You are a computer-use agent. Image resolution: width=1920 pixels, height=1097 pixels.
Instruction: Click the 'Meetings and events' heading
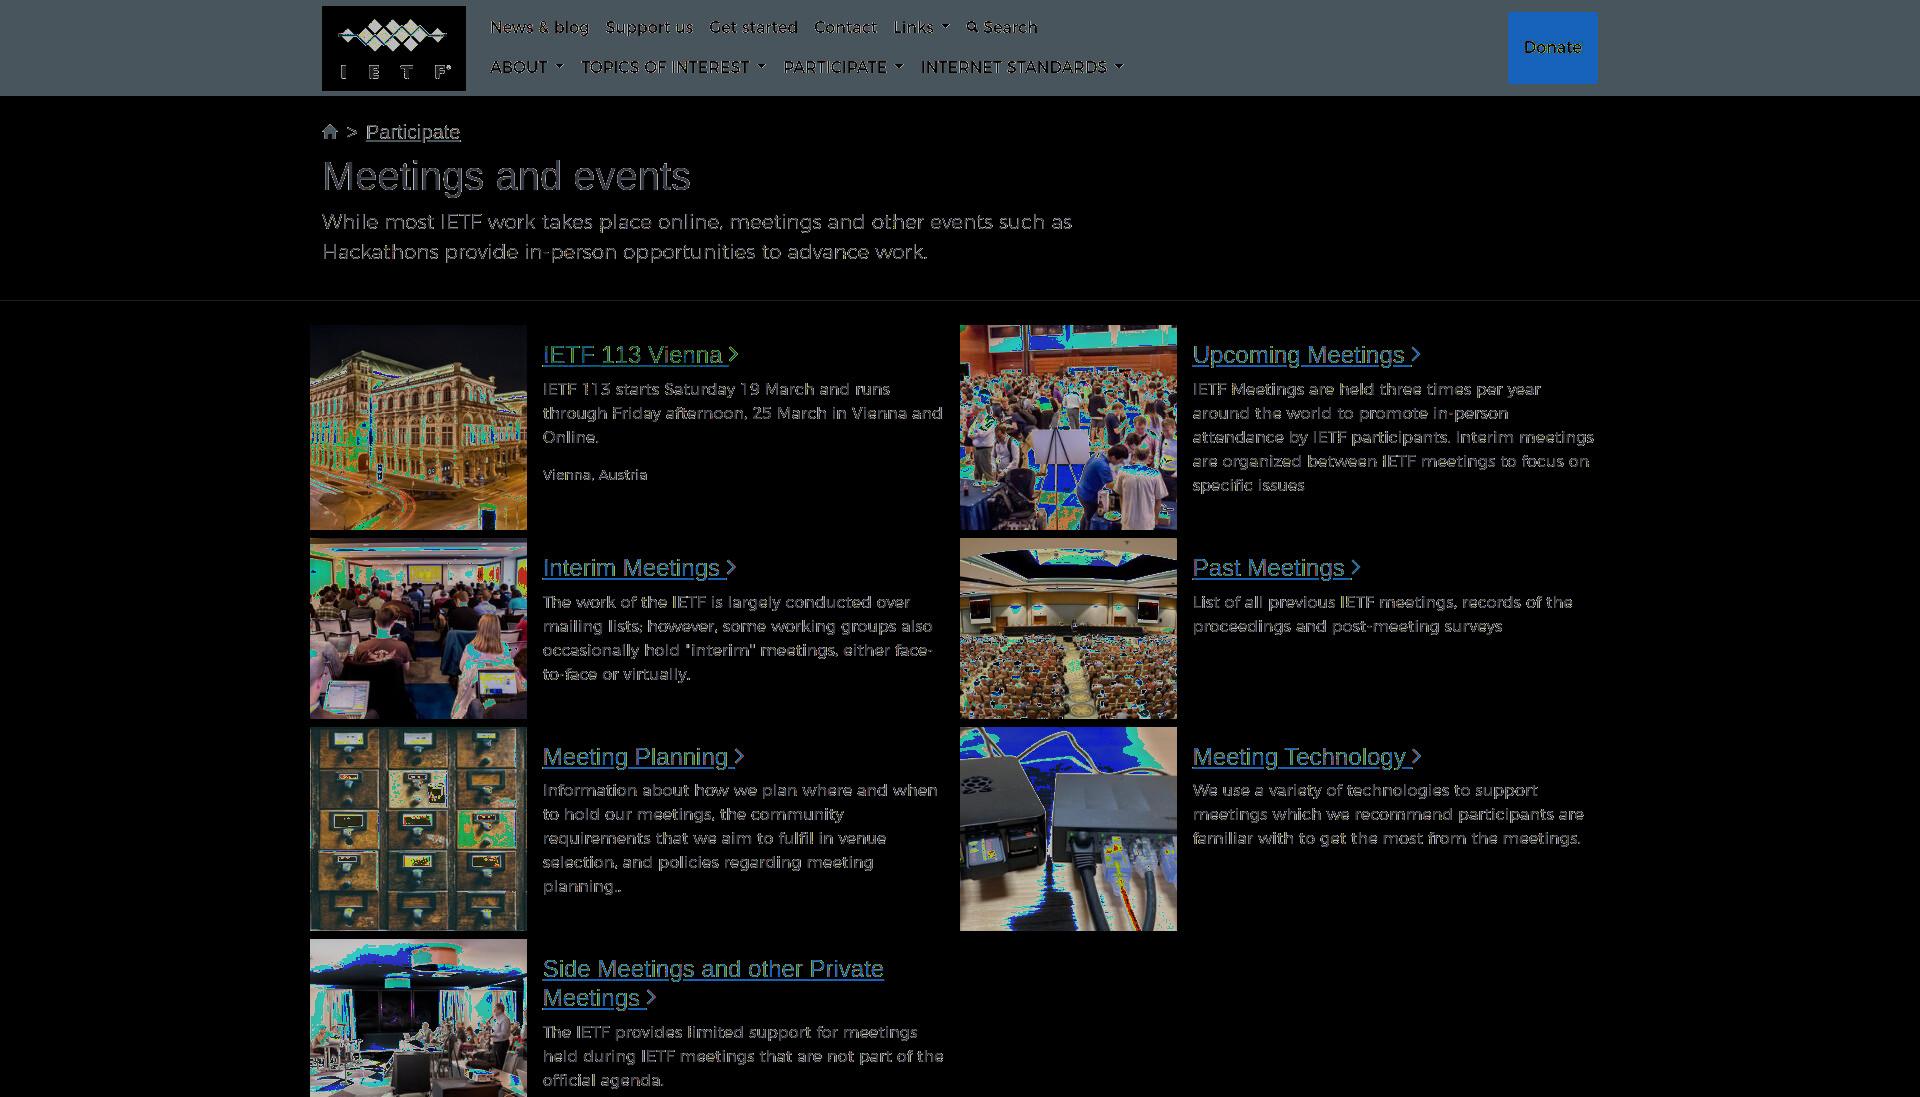506,177
